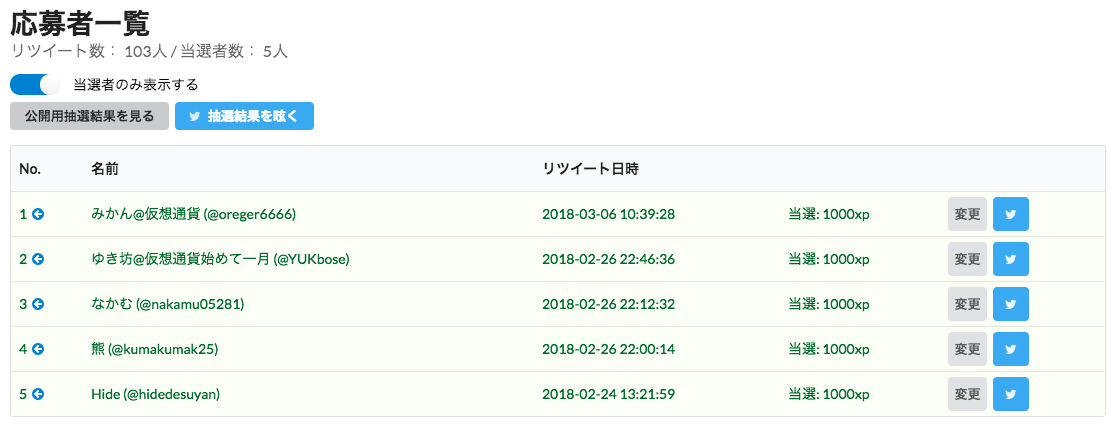Viewport: 1120px width, 434px height.
Task: Click the Twitter button for 熊 row
Action: (x=1011, y=349)
